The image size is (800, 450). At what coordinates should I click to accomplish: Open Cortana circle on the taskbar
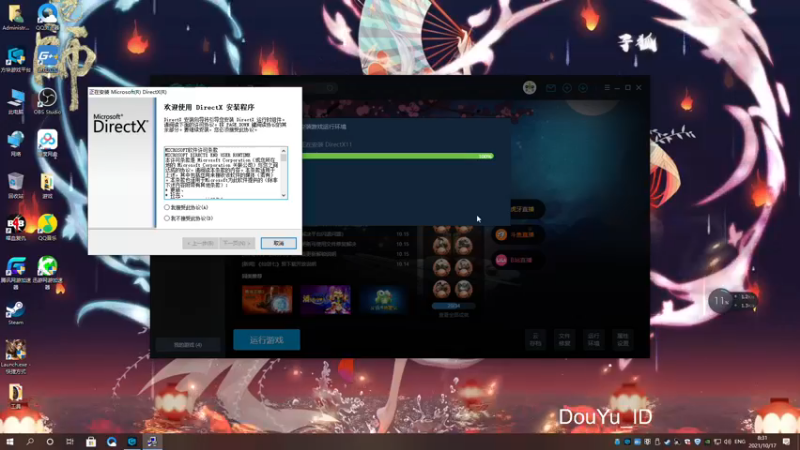tap(49, 441)
